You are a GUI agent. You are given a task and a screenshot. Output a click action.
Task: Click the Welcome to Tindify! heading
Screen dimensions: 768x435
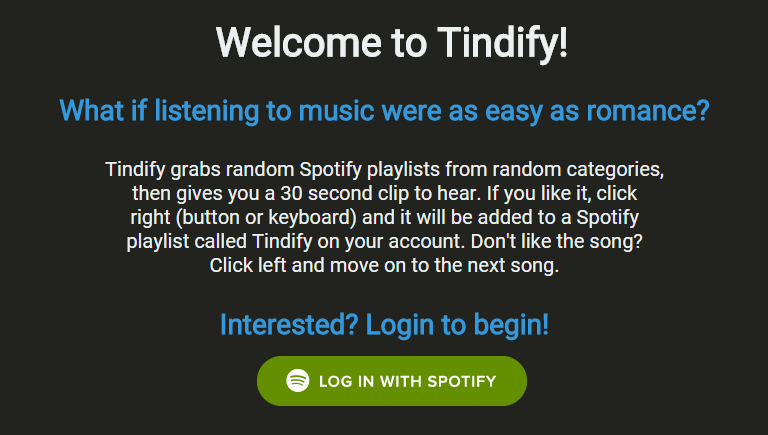click(392, 43)
